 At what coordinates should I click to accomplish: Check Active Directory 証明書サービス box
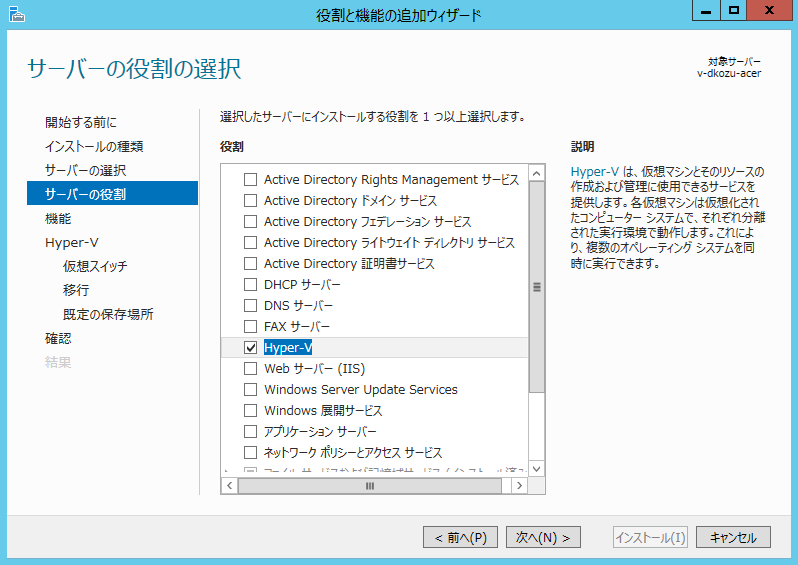coord(250,264)
